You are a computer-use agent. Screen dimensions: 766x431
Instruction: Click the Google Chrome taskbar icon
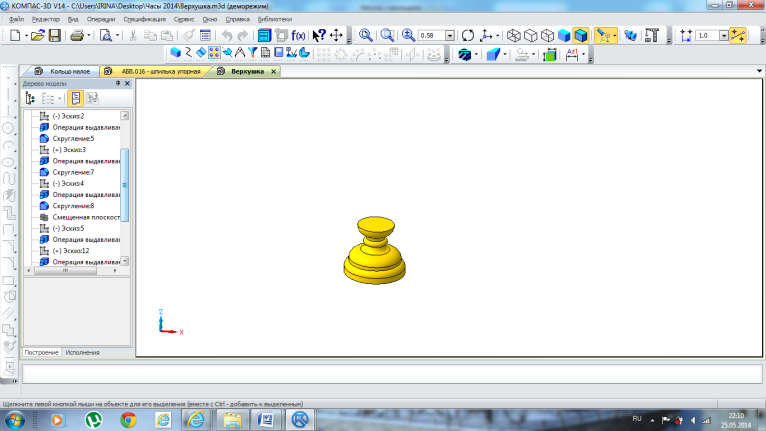(128, 419)
